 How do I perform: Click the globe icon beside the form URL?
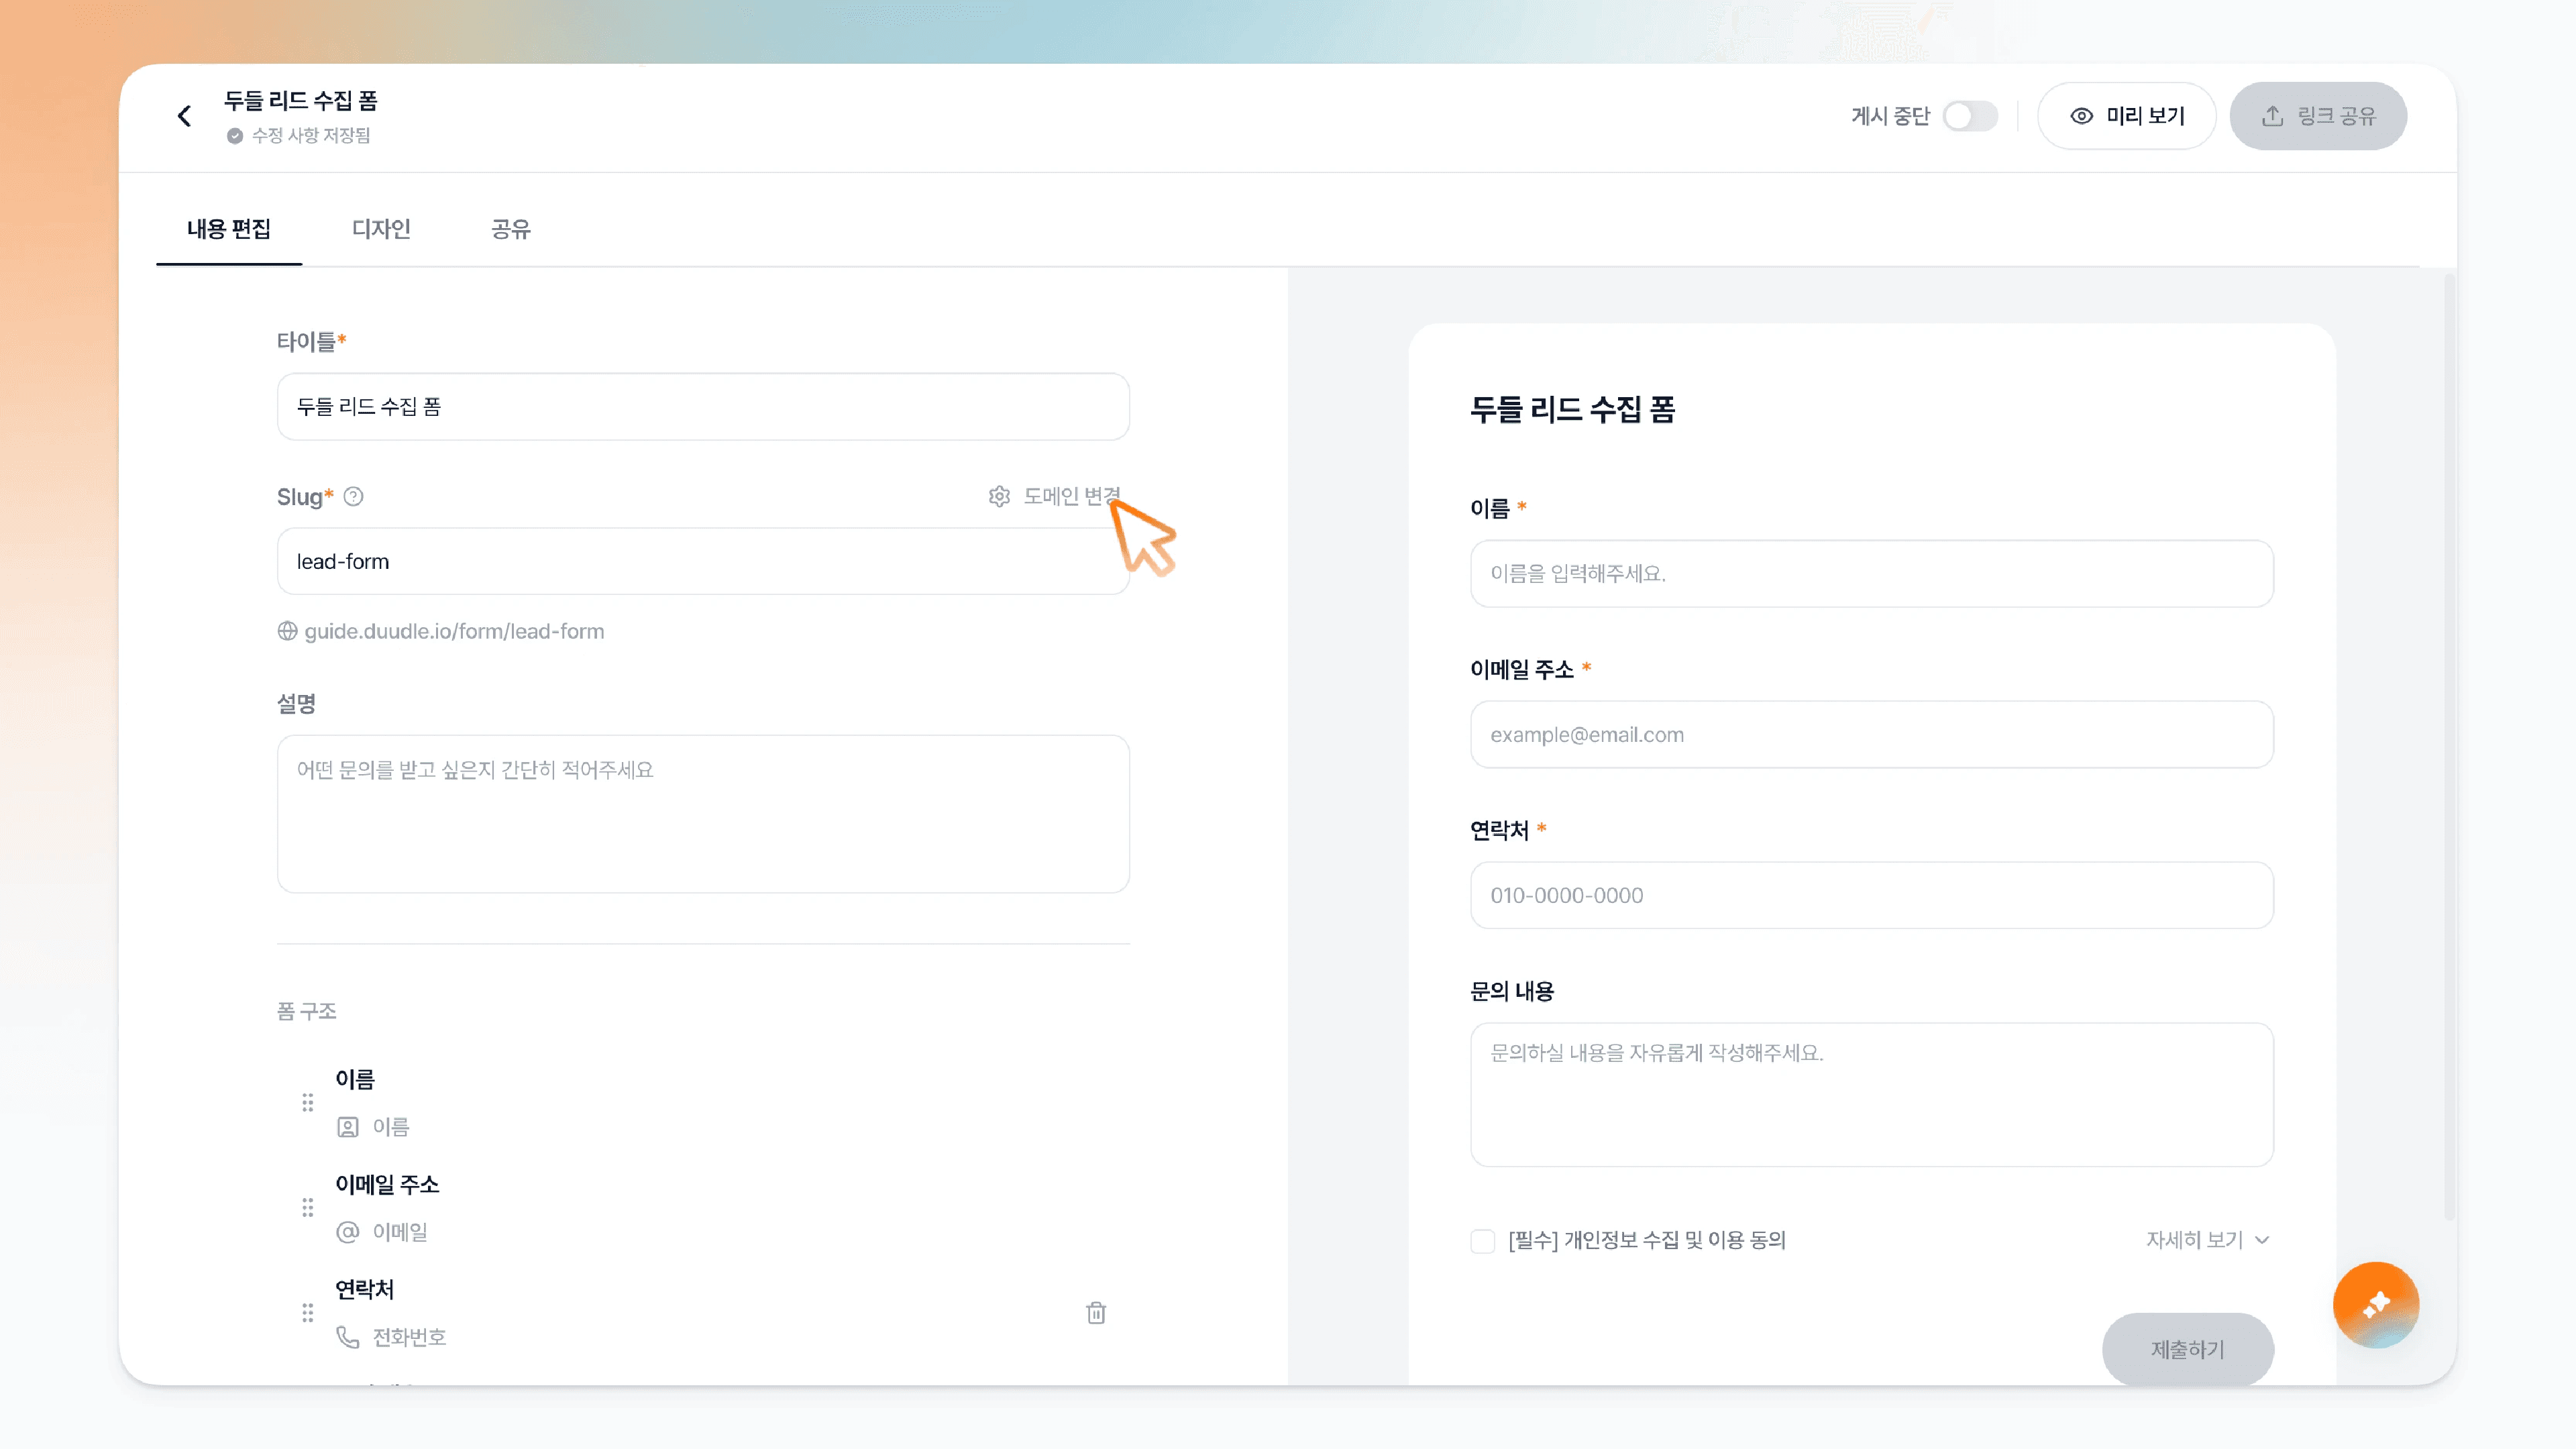point(287,631)
